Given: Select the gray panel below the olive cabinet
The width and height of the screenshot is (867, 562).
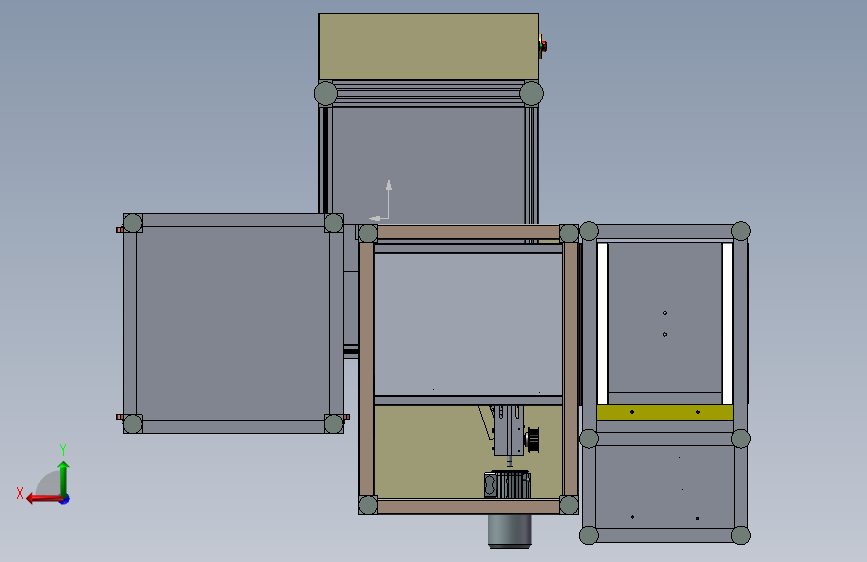Looking at the screenshot, I should [x=429, y=165].
